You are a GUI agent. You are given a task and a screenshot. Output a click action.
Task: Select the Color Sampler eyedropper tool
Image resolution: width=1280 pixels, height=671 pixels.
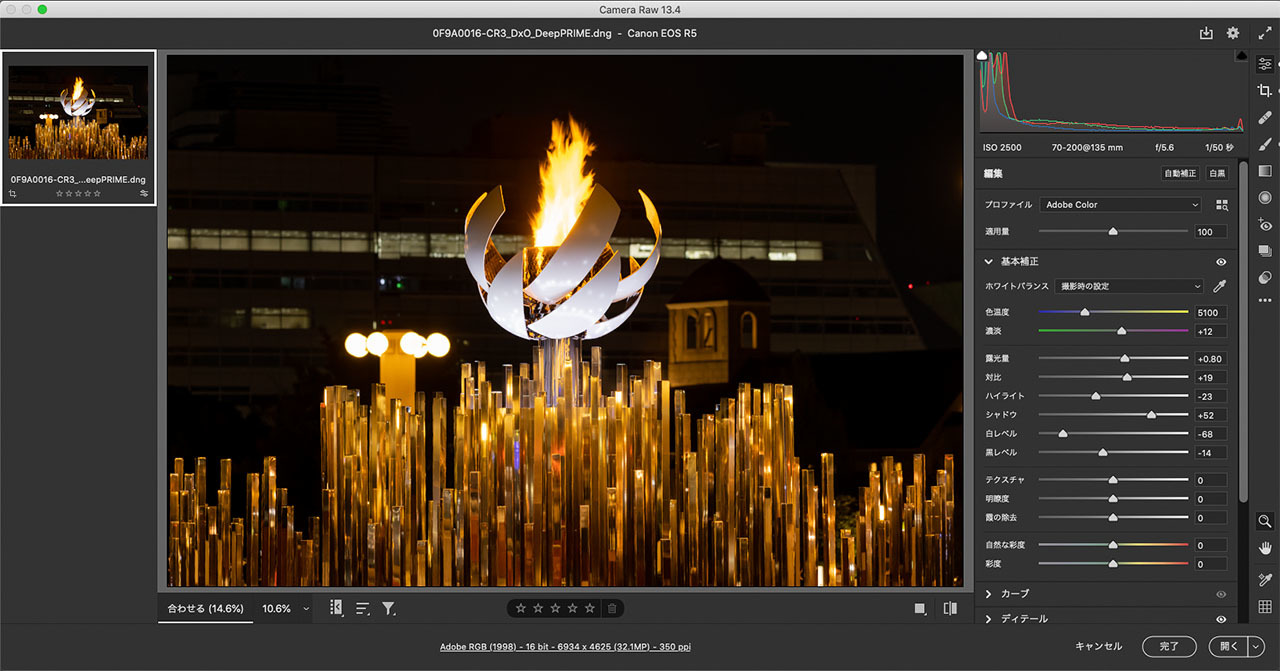click(1265, 579)
